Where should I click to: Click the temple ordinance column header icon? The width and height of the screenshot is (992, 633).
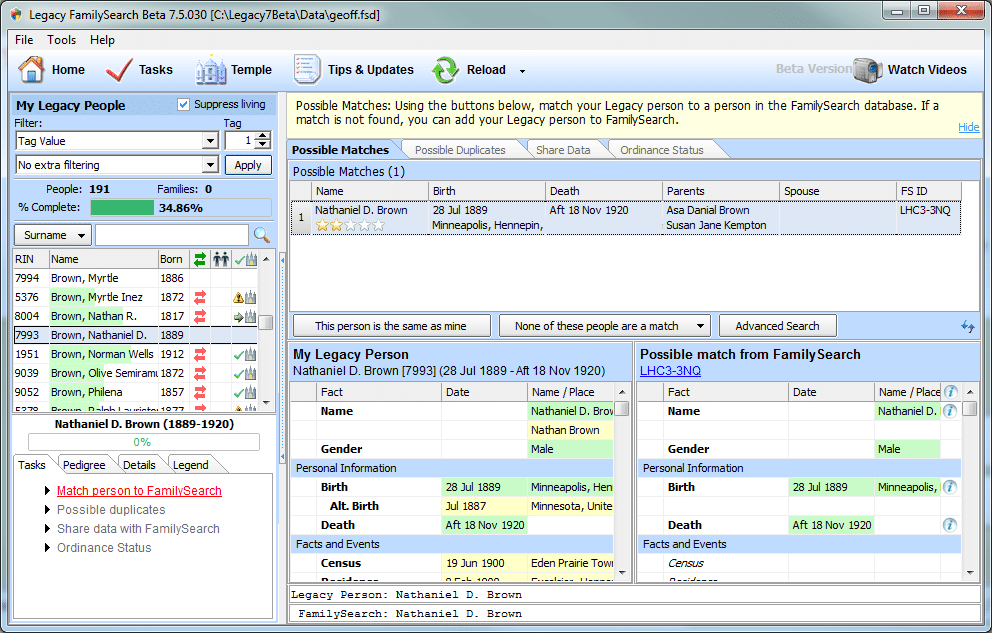pyautogui.click(x=245, y=259)
